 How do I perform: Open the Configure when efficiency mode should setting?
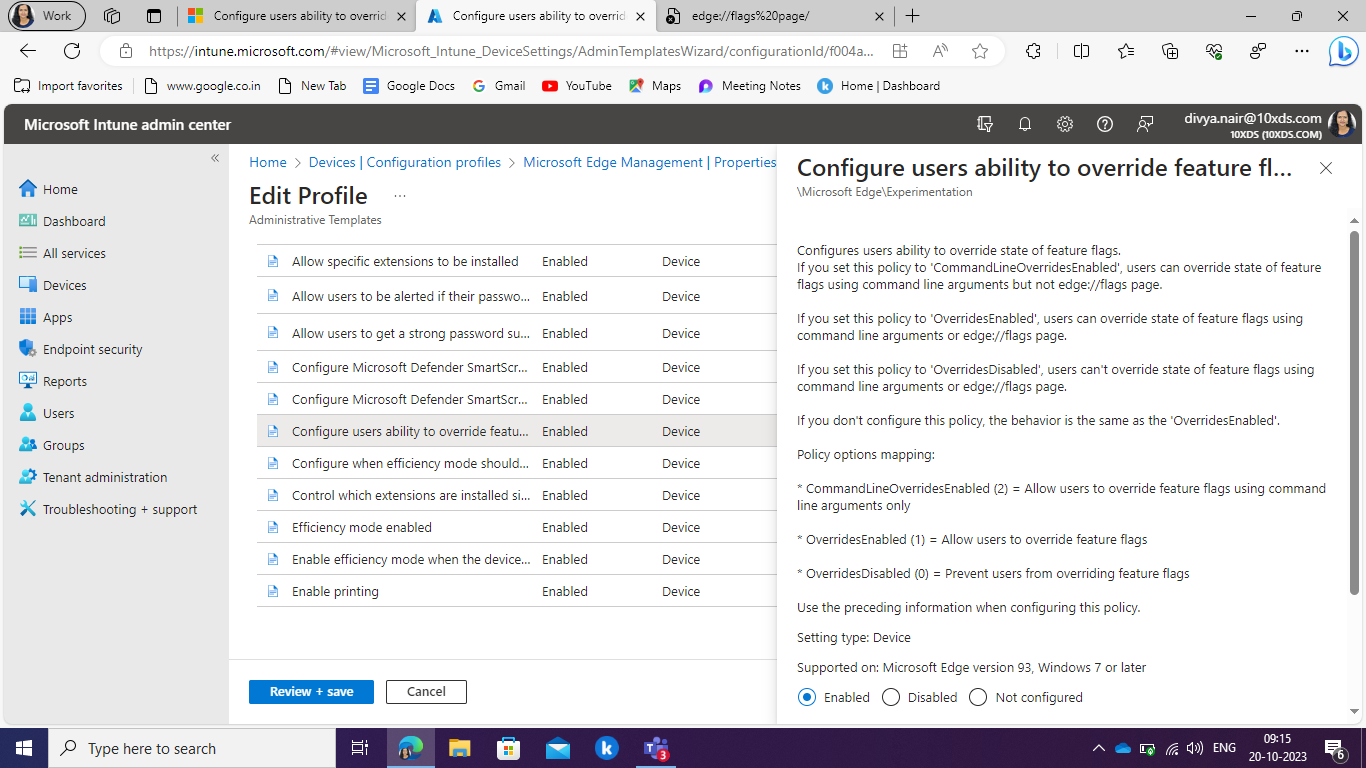411,463
